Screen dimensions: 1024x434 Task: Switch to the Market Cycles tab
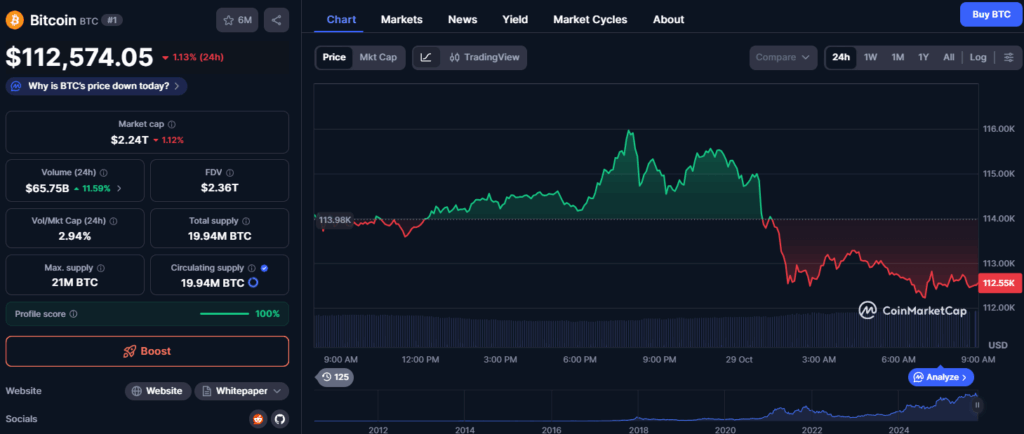click(590, 19)
